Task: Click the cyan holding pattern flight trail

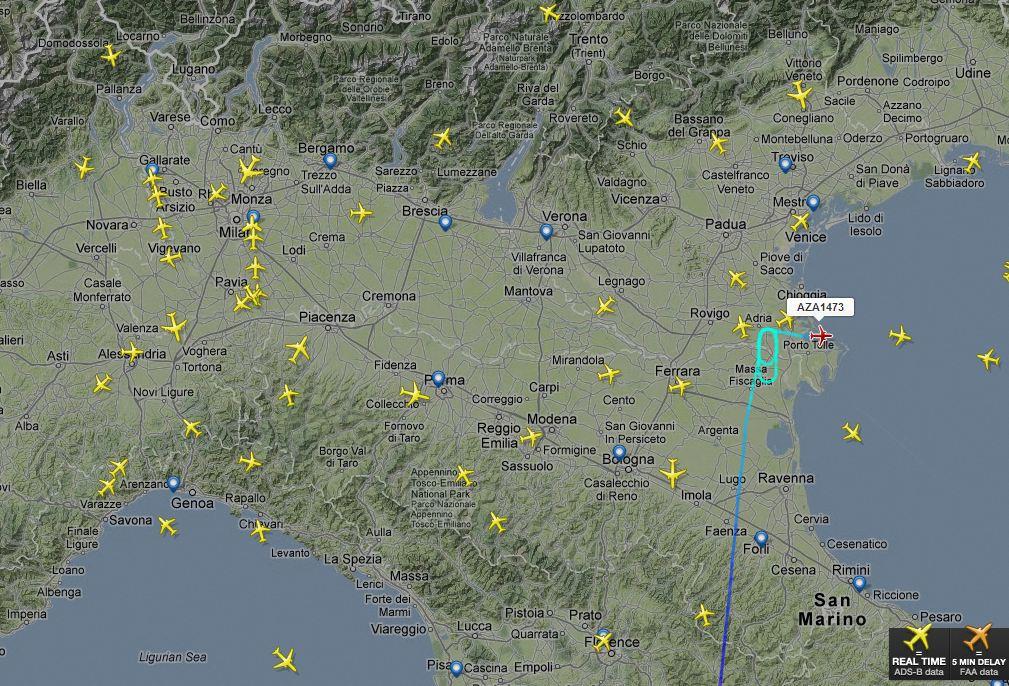Action: 767,354
